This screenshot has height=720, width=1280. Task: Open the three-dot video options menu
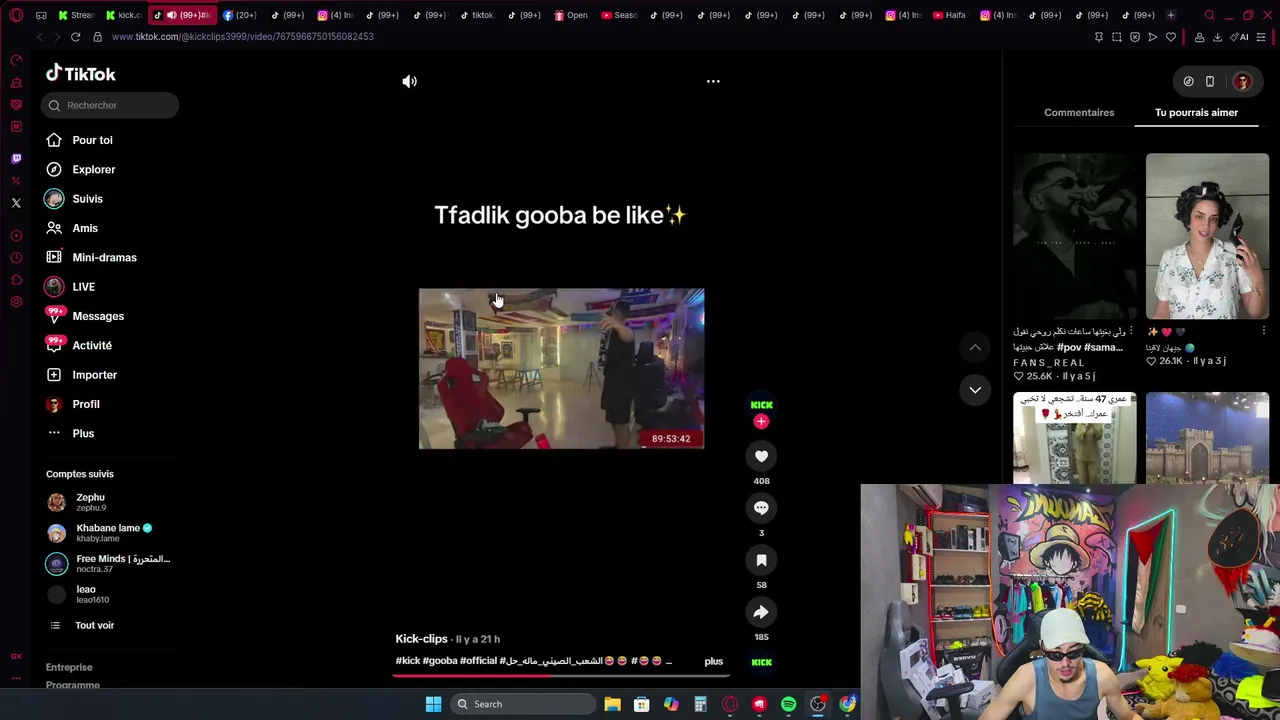tap(713, 81)
